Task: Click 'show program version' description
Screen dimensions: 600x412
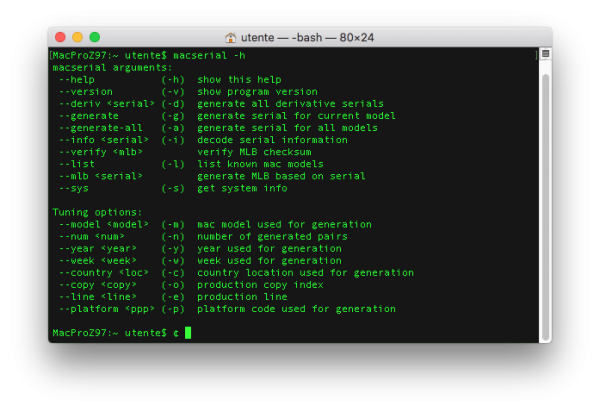Action: click(x=258, y=92)
